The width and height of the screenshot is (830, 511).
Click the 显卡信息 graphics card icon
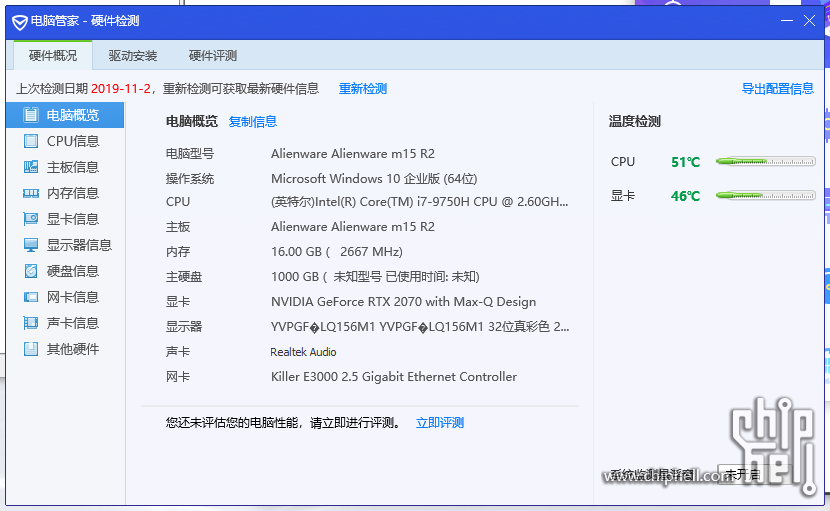pos(31,219)
